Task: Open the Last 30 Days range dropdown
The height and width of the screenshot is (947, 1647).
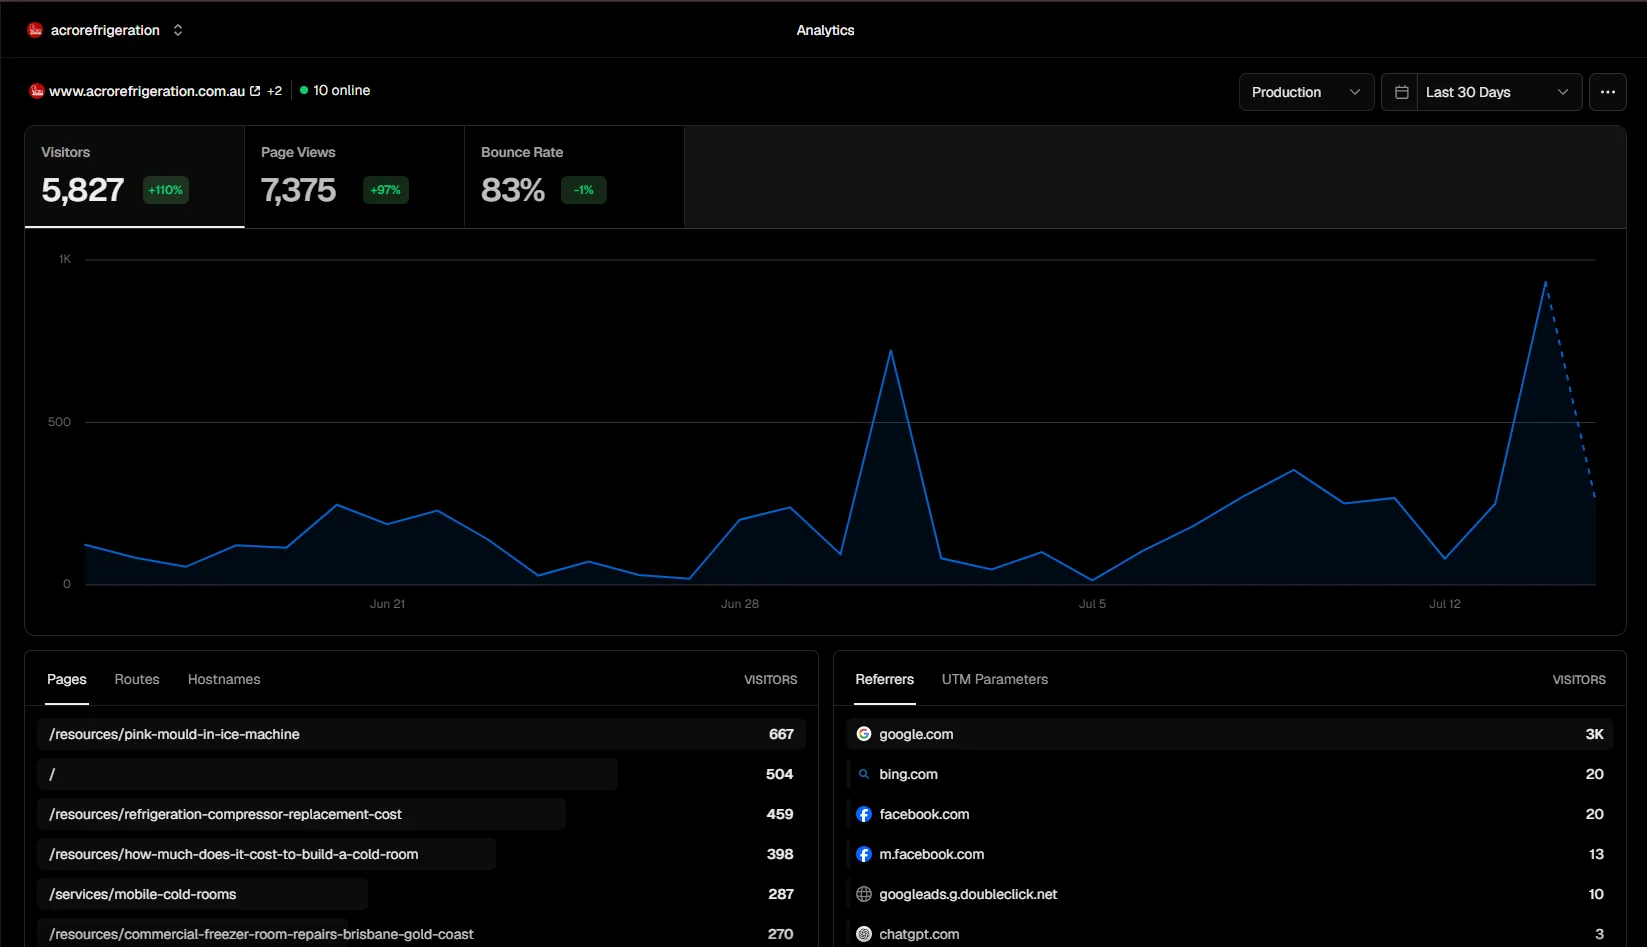Action: click(x=1499, y=92)
